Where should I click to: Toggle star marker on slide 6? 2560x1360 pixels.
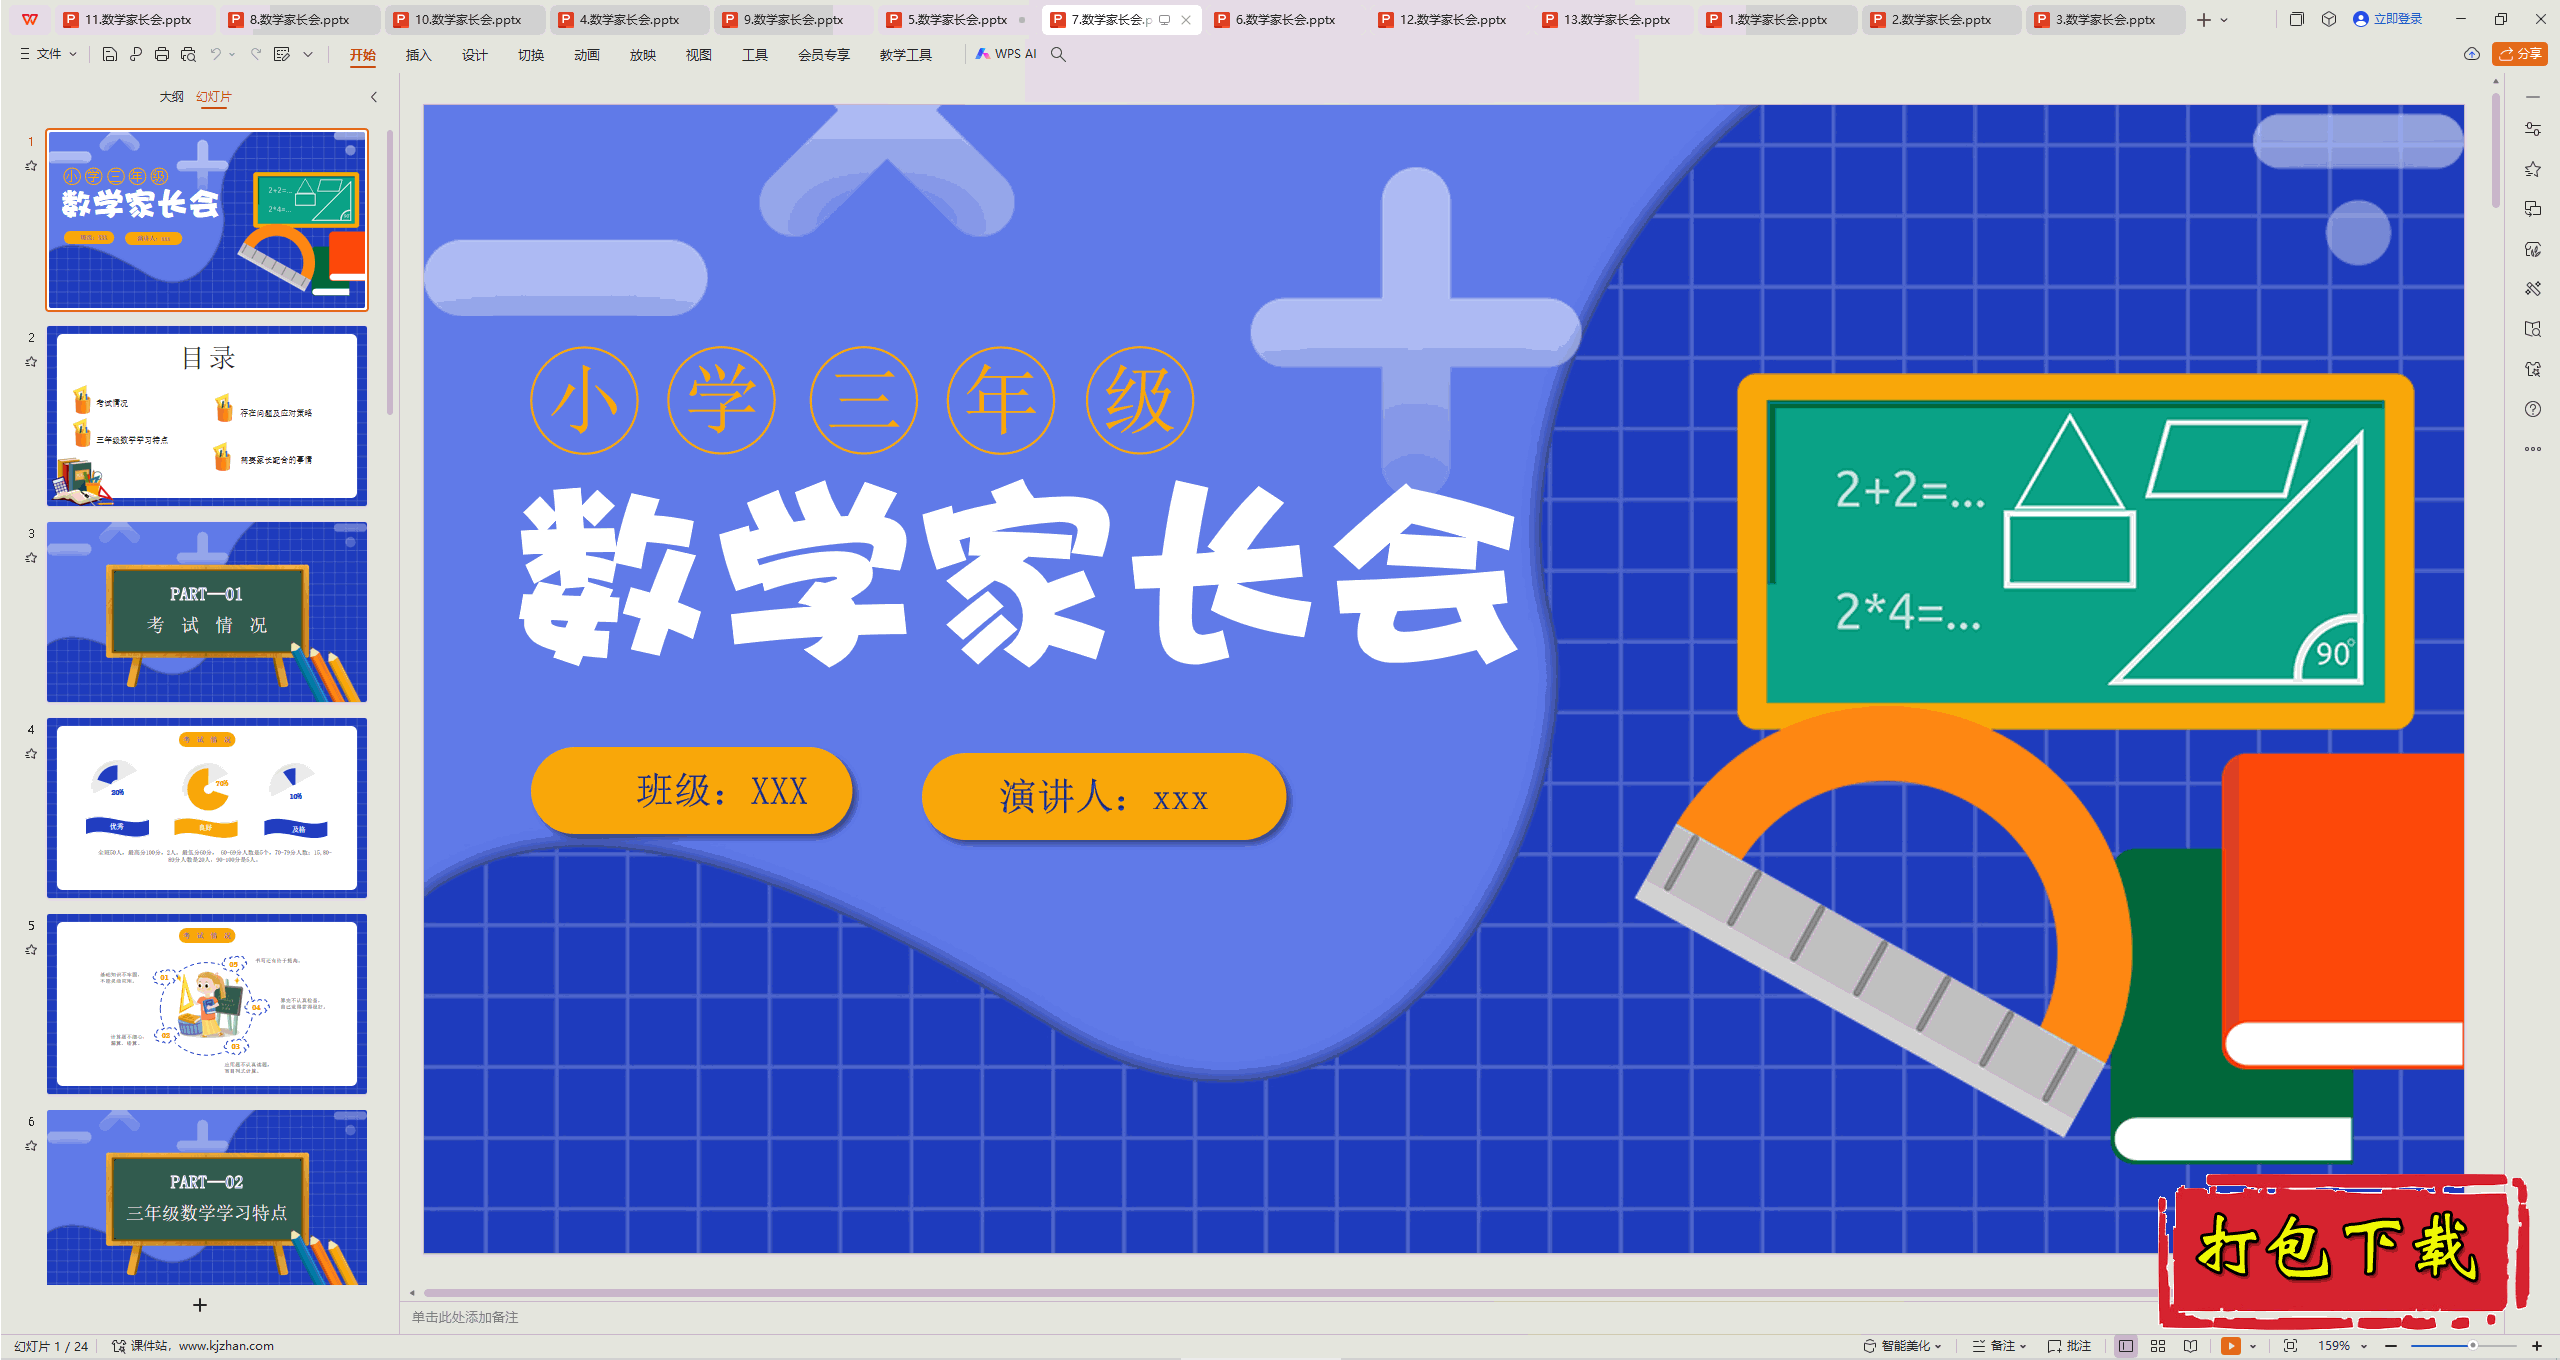[31, 1146]
